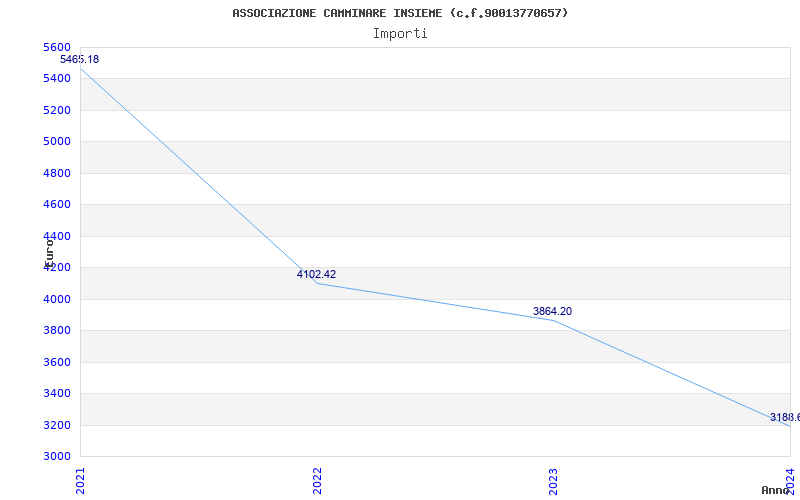
Task: Click the y-axis value 5600
Action: [57, 47]
